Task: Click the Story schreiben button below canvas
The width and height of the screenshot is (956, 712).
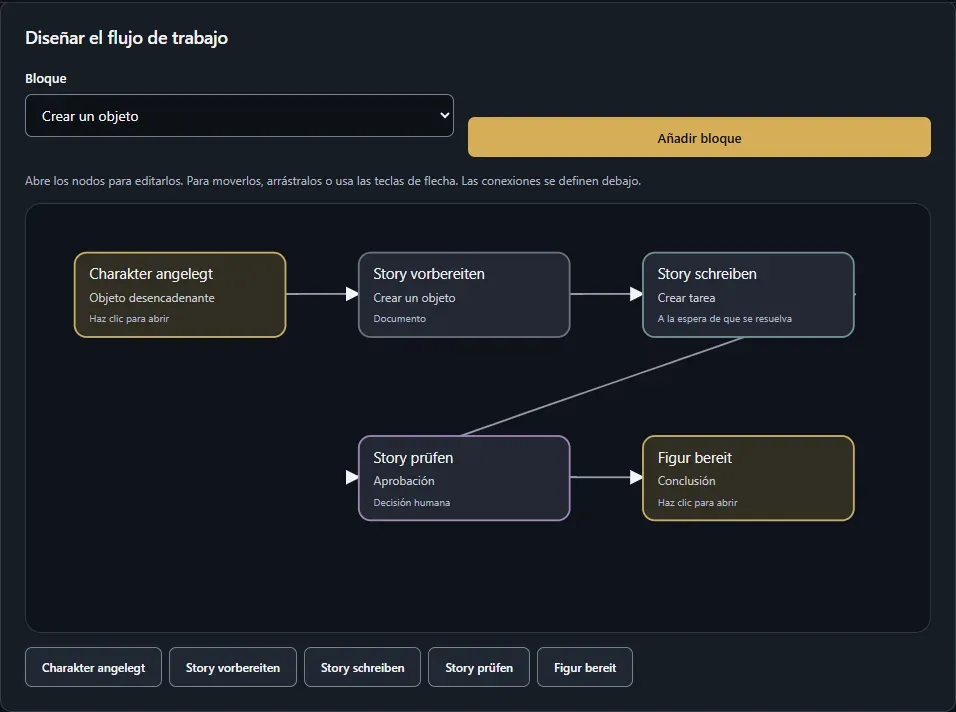Action: pyautogui.click(x=362, y=667)
